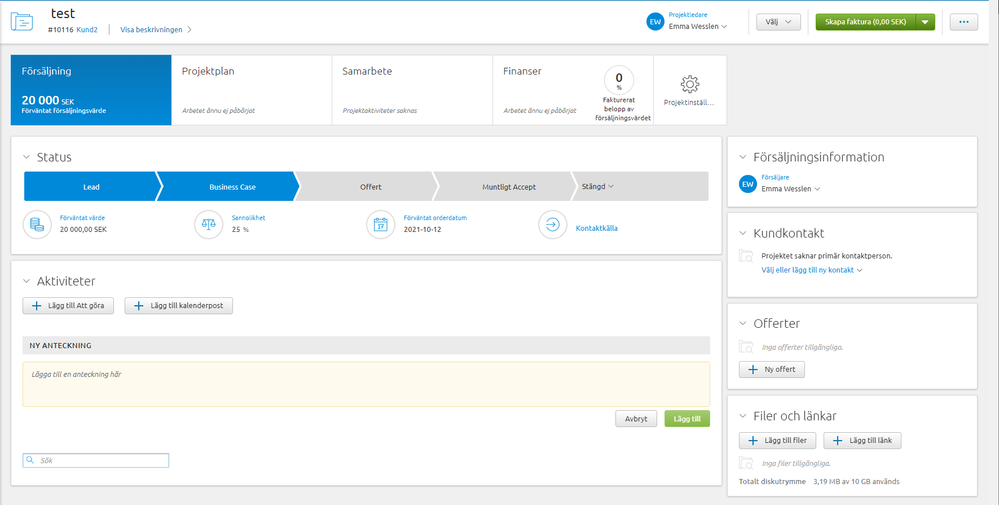Collapse the Aktiviteter section

pyautogui.click(x=26, y=281)
